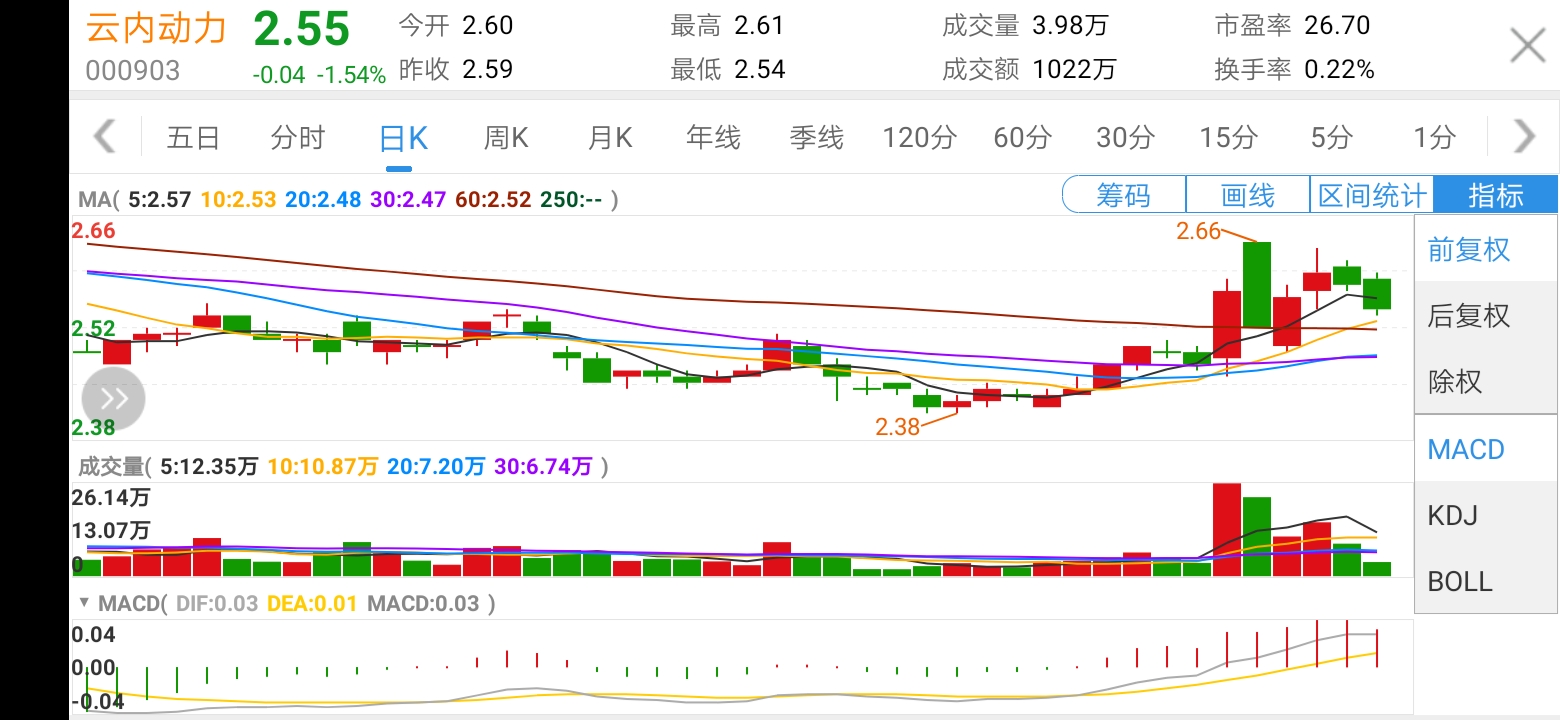The height and width of the screenshot is (720, 1560).
Task: Switch to 月K tab
Action: pyautogui.click(x=610, y=138)
